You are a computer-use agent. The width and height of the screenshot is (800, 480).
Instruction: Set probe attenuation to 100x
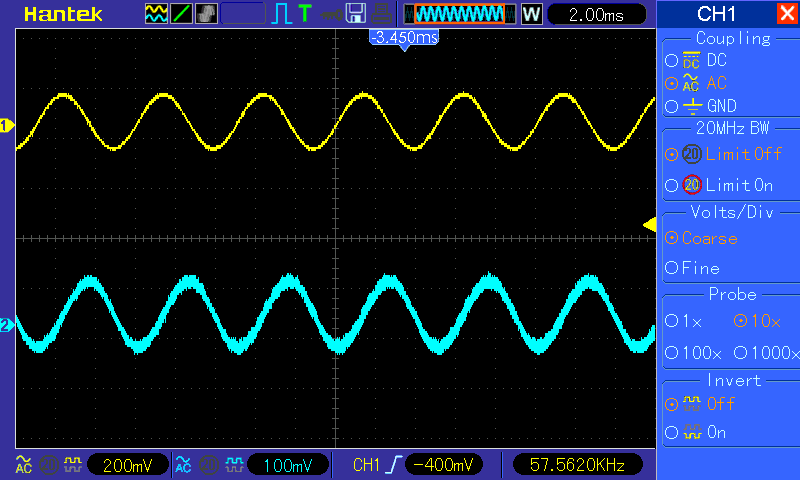click(693, 352)
